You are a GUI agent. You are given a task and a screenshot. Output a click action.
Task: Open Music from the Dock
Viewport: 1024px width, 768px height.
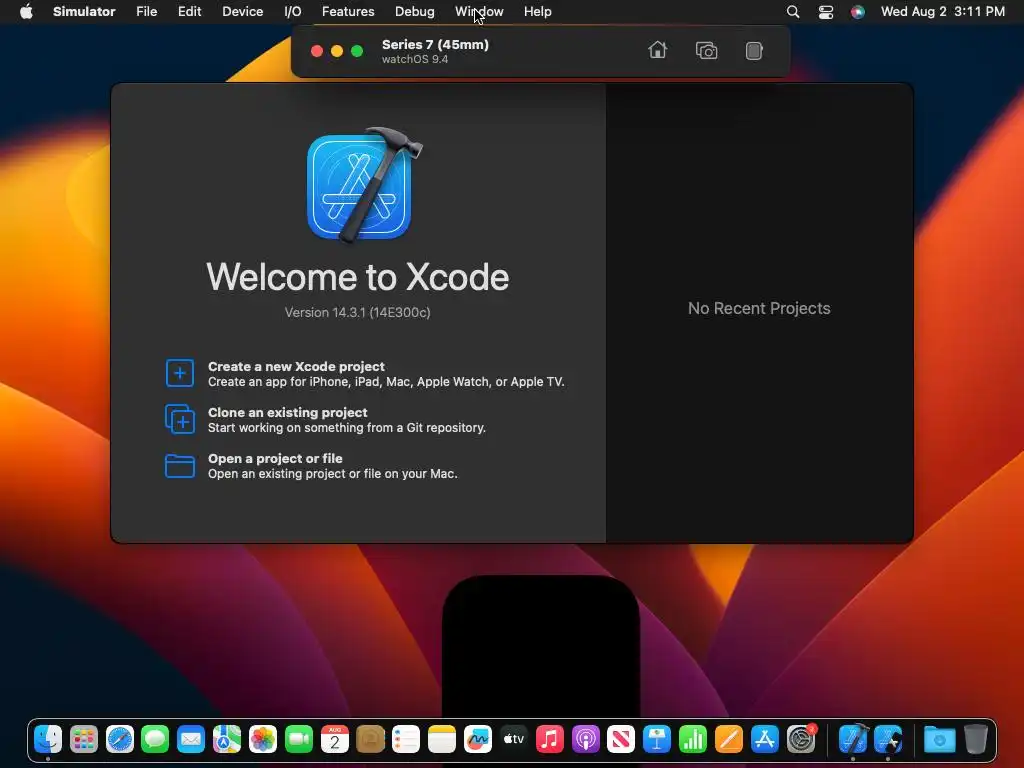pos(550,739)
